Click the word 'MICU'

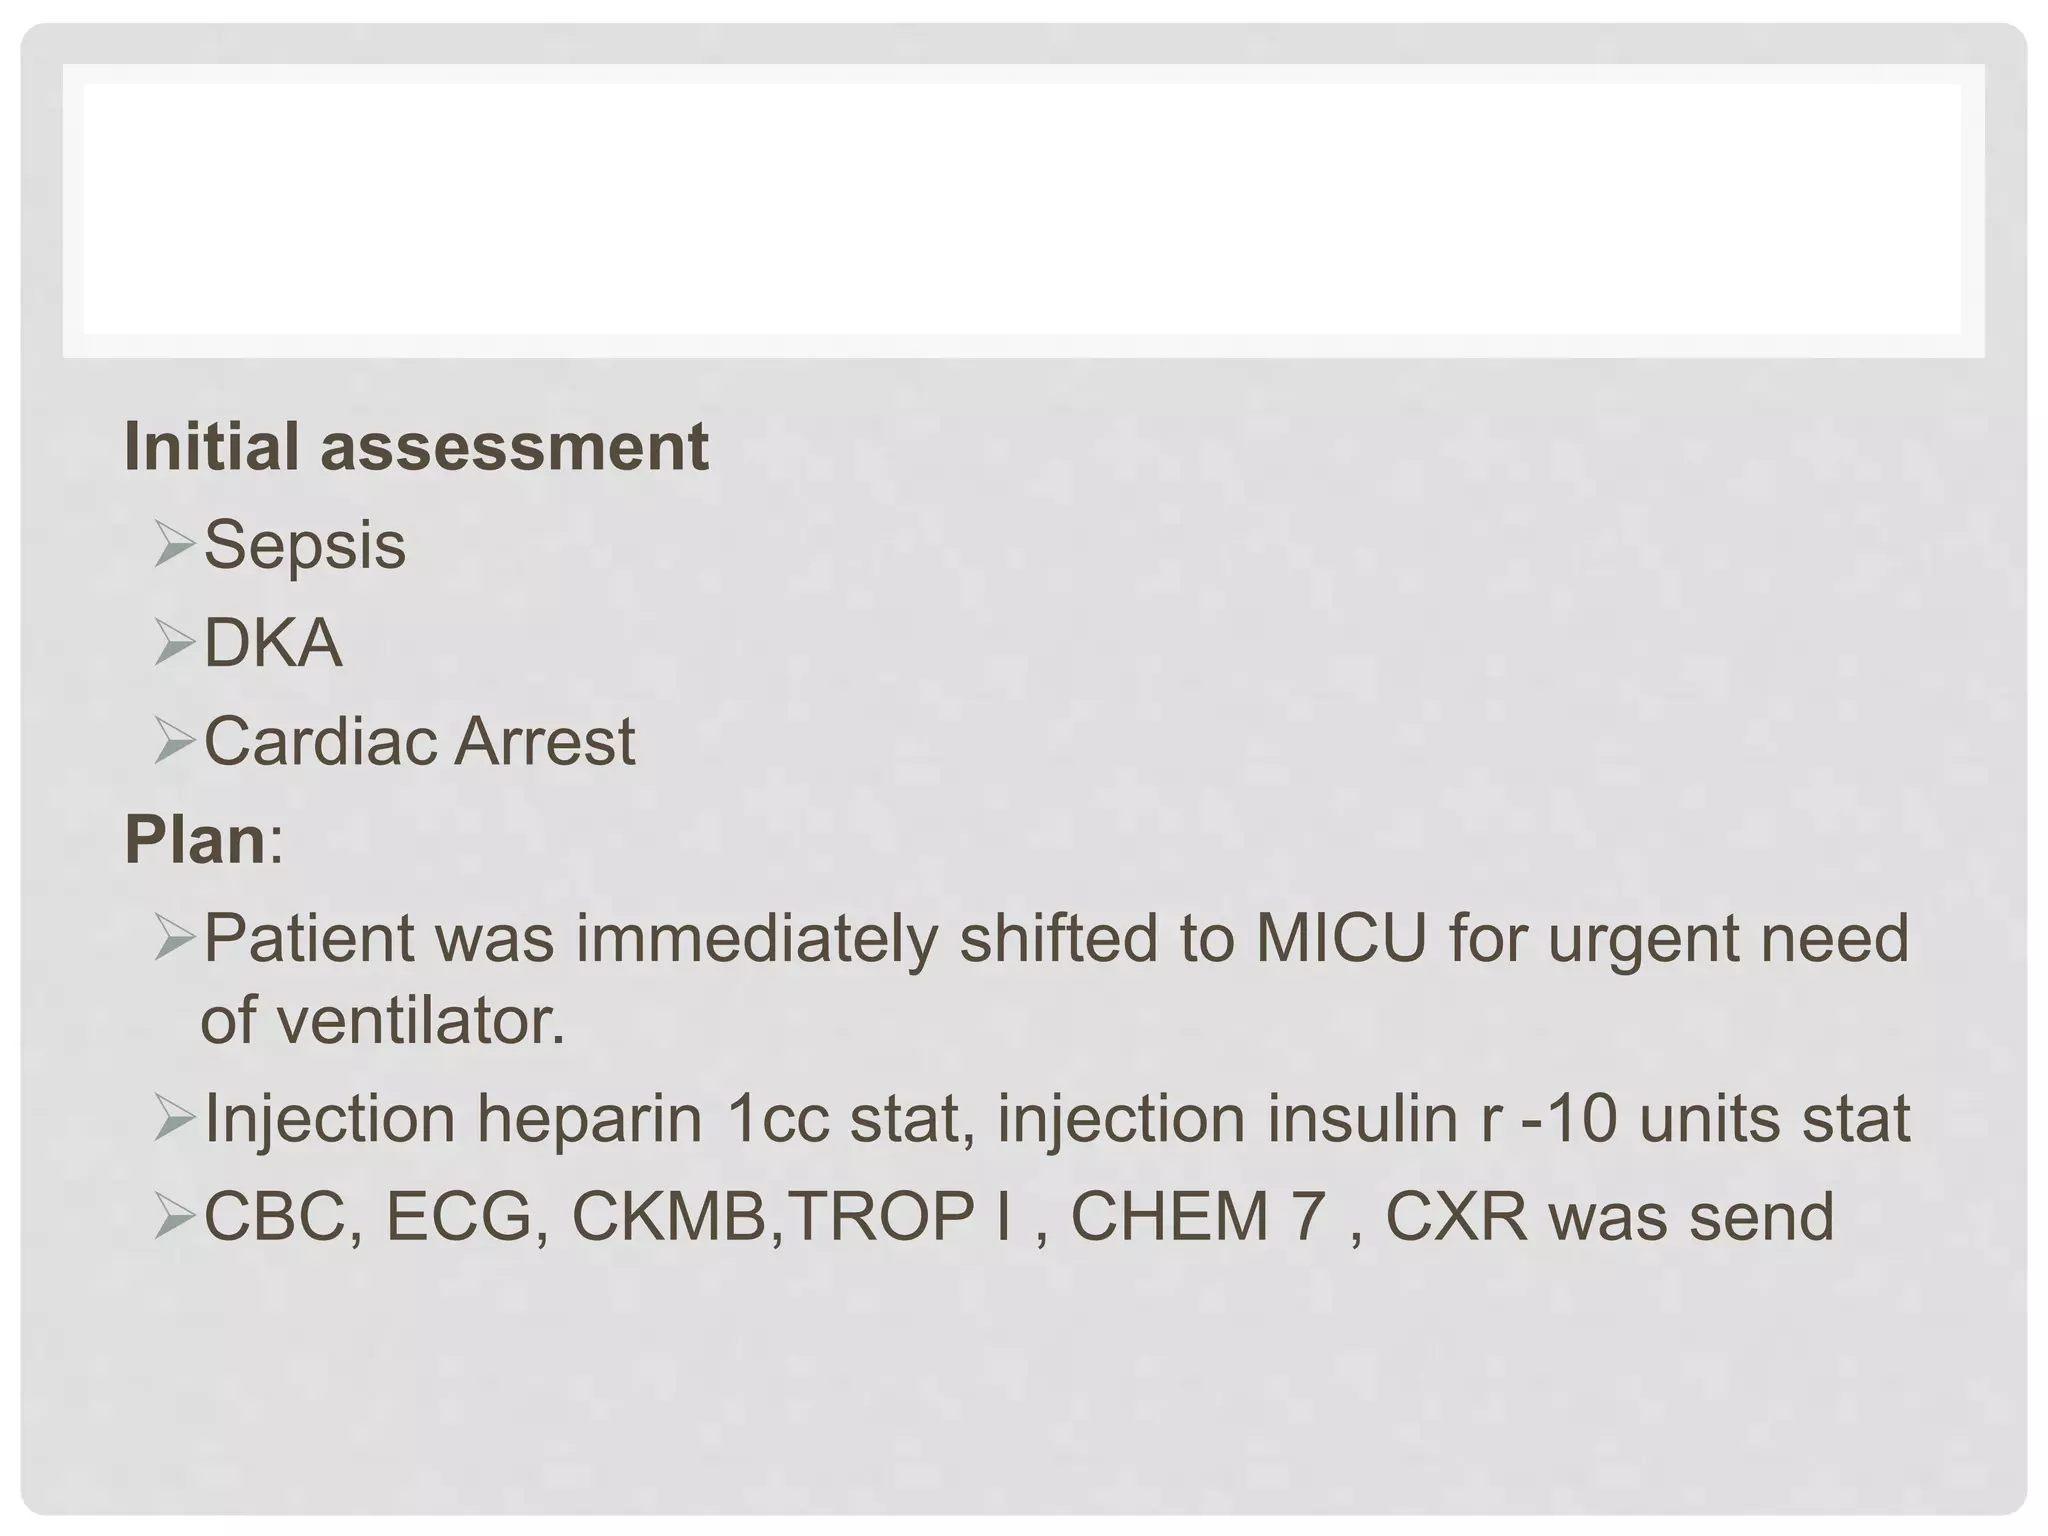(x=1340, y=939)
